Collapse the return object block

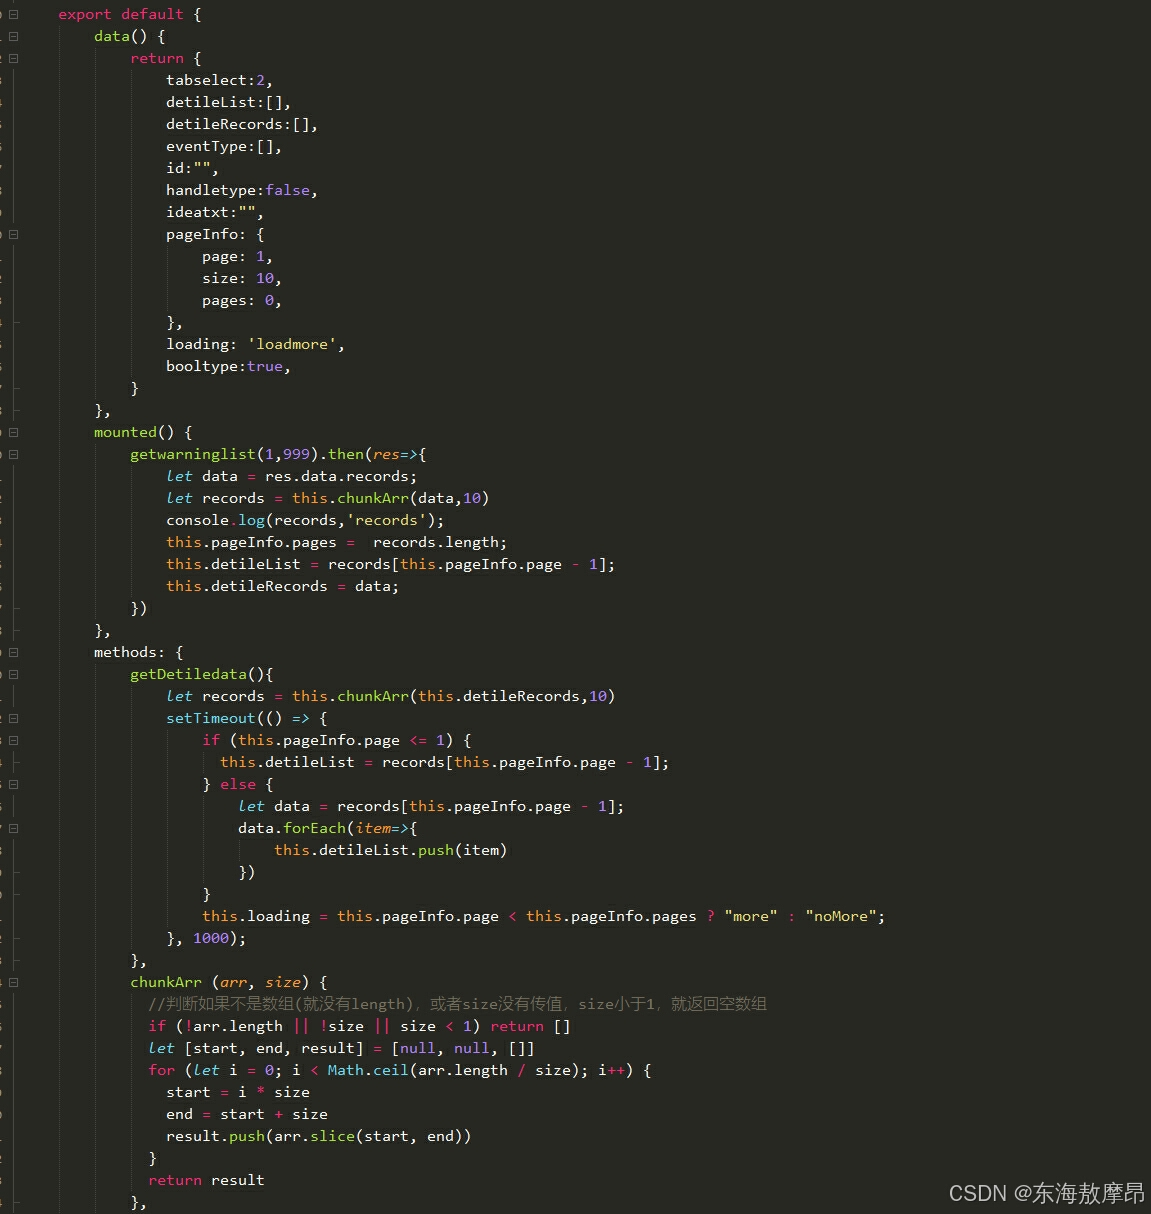13,58
